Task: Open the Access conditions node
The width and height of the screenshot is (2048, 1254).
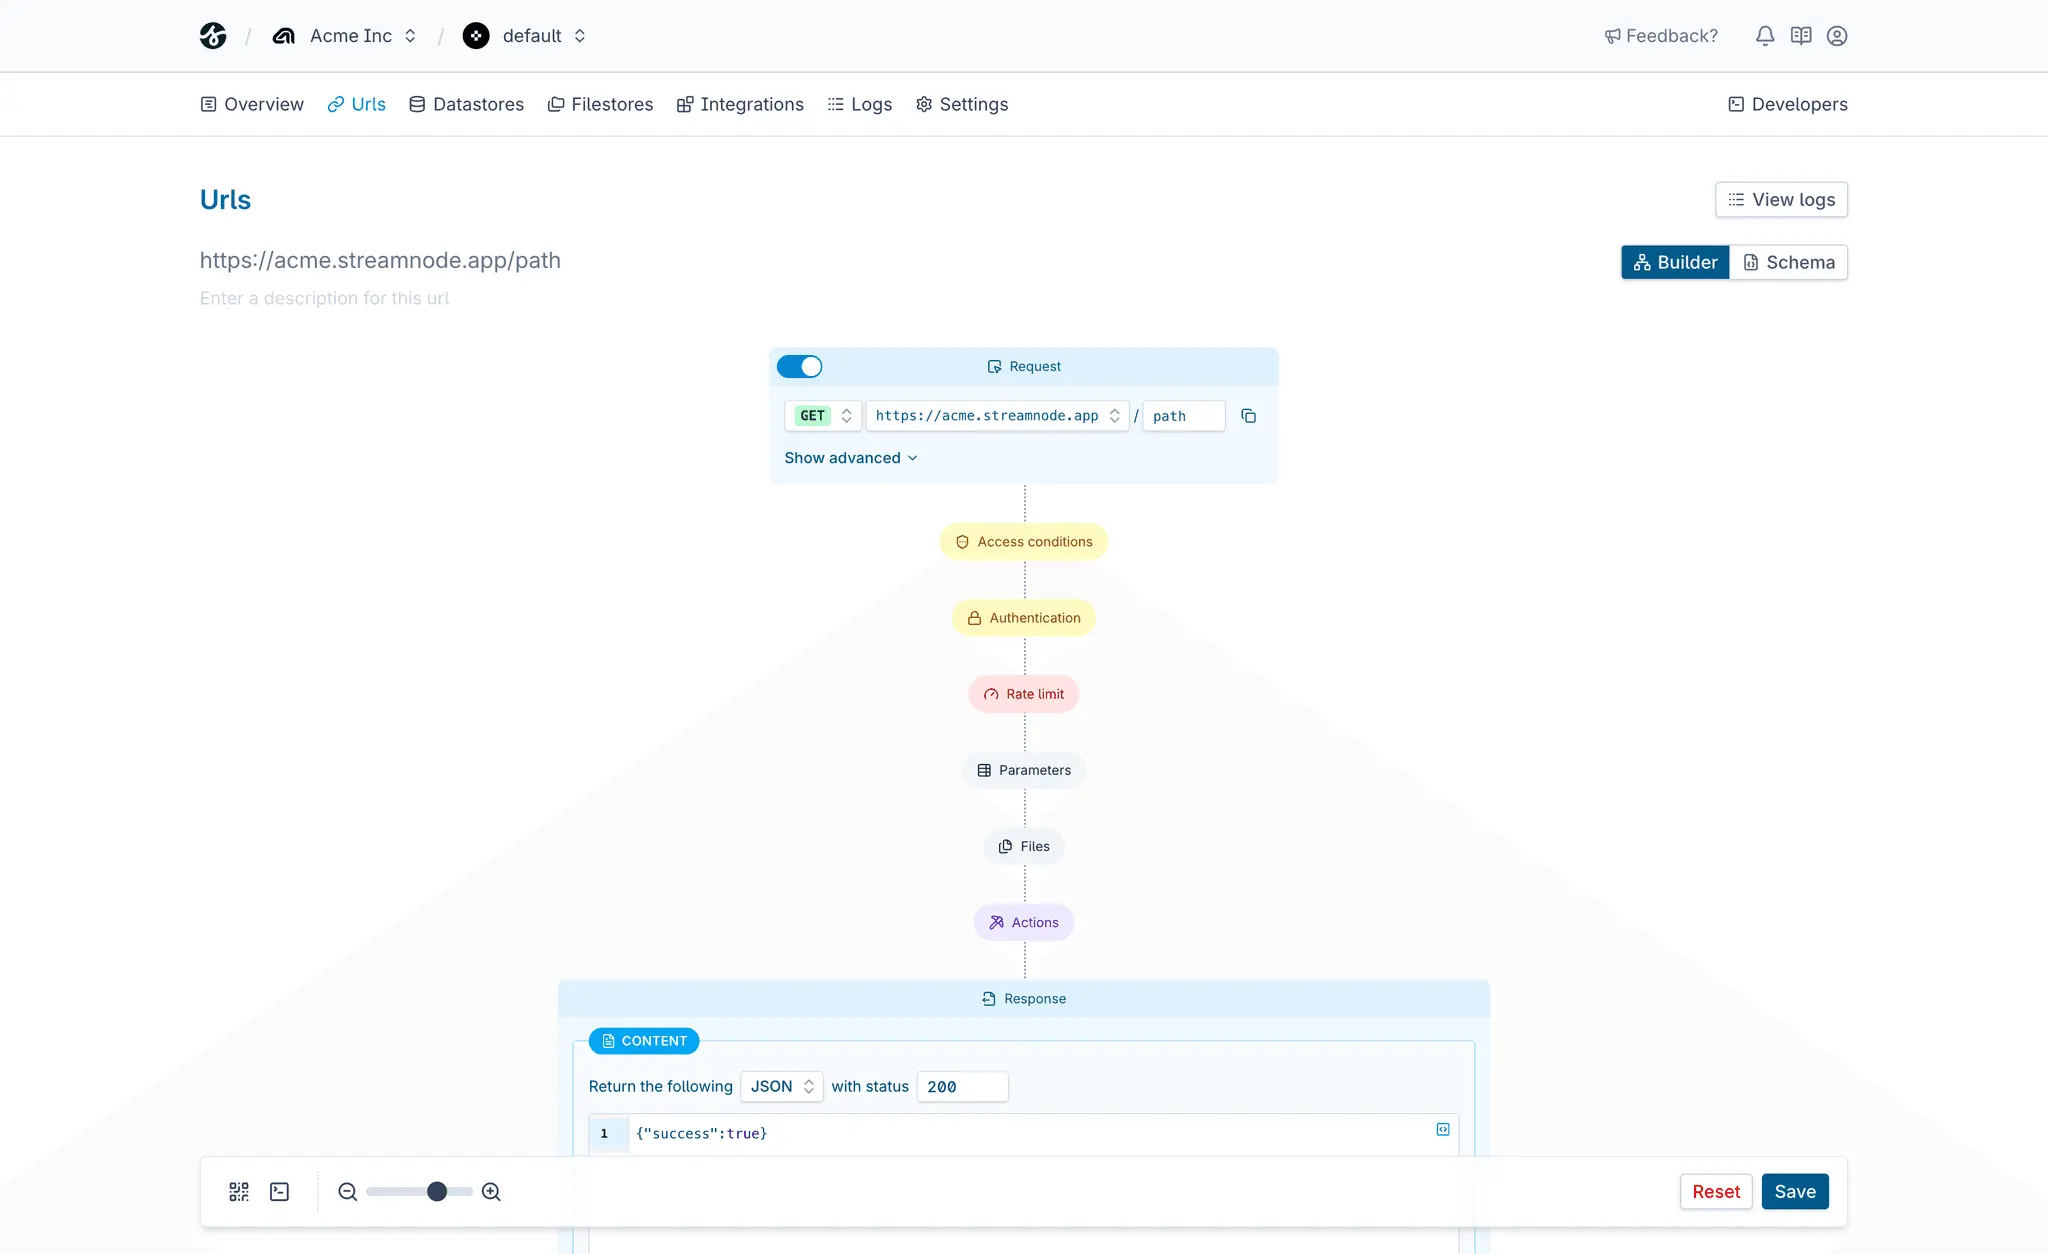Action: [1024, 542]
